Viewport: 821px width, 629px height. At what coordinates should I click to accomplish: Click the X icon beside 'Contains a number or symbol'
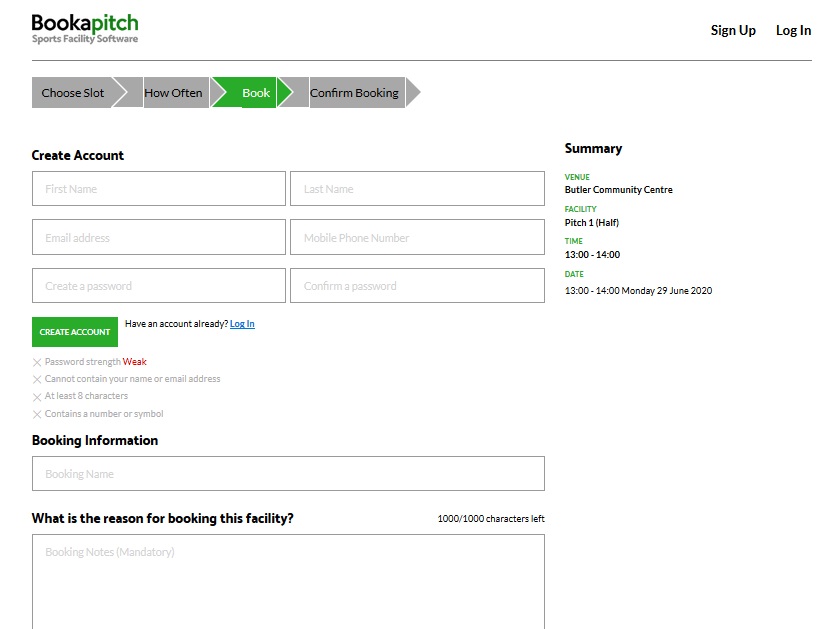click(37, 414)
